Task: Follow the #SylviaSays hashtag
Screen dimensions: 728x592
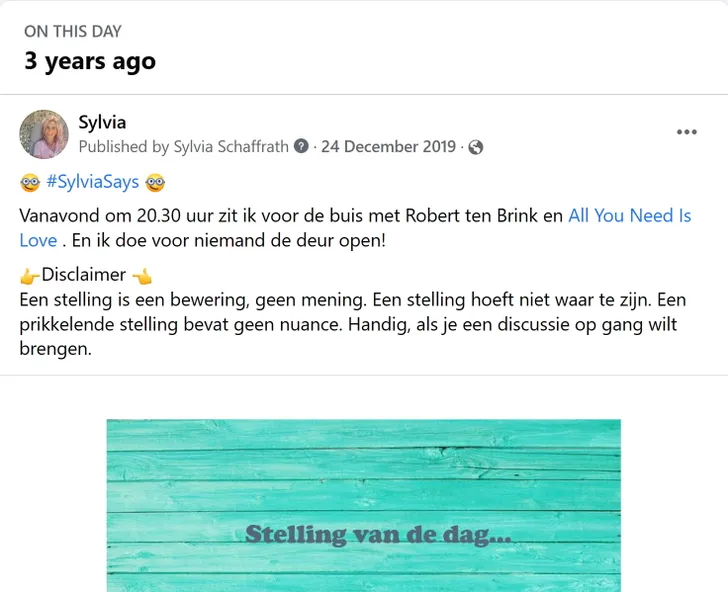Action: (x=92, y=182)
